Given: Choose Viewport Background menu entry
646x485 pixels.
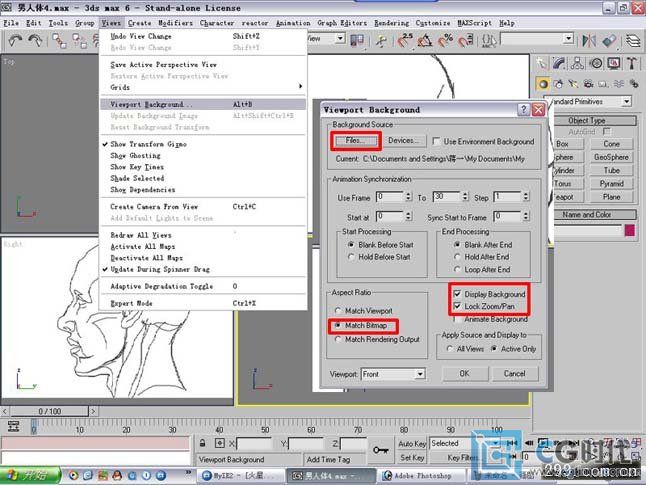Looking at the screenshot, I should click(203, 104).
